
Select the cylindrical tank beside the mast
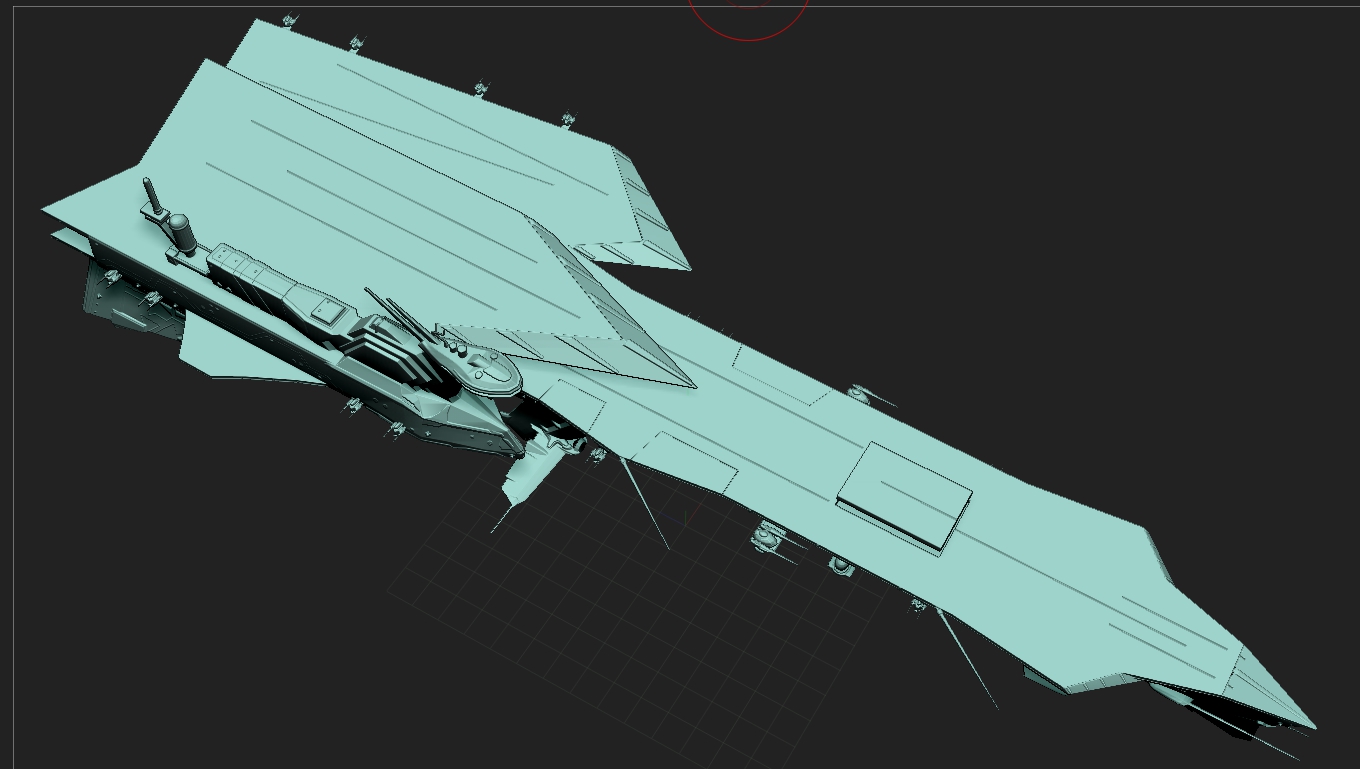tap(179, 232)
